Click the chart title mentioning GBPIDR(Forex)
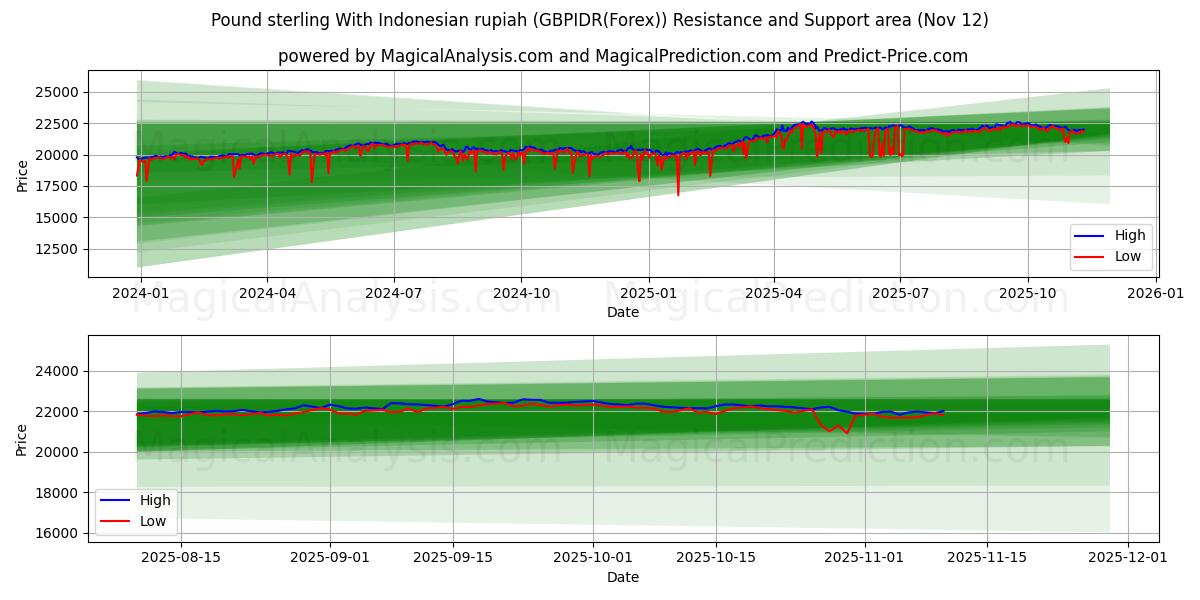 pyautogui.click(x=600, y=19)
